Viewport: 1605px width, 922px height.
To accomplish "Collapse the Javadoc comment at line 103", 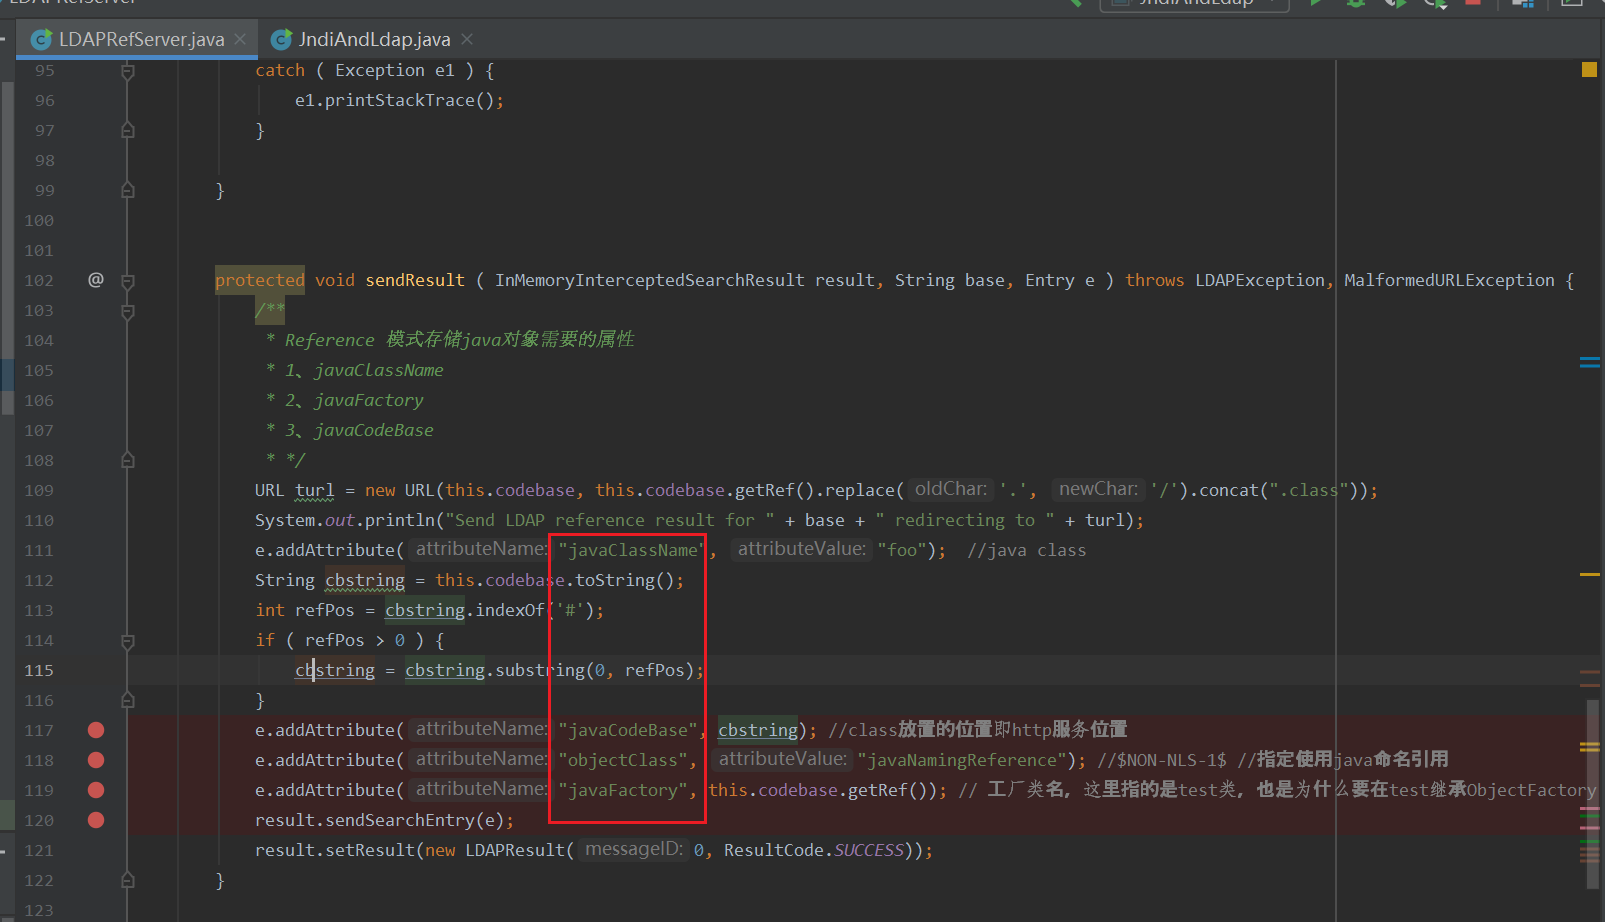I will click(x=127, y=311).
